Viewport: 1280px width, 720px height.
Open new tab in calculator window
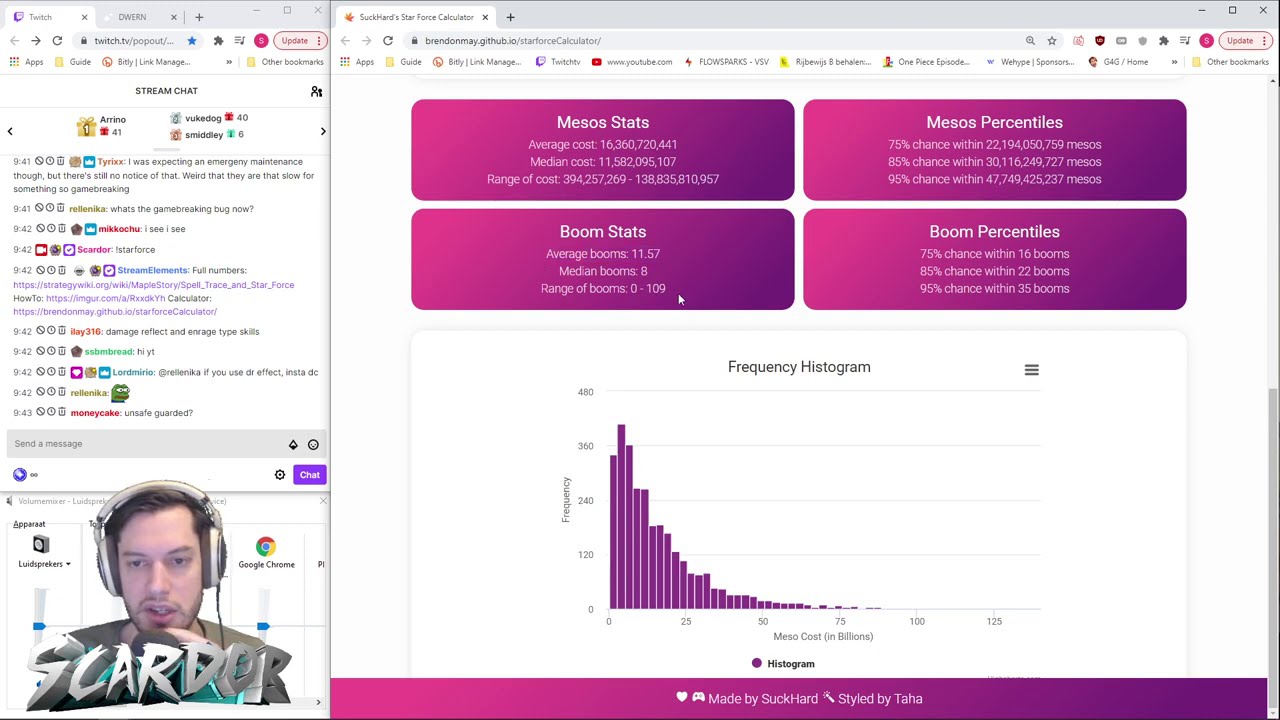click(510, 17)
